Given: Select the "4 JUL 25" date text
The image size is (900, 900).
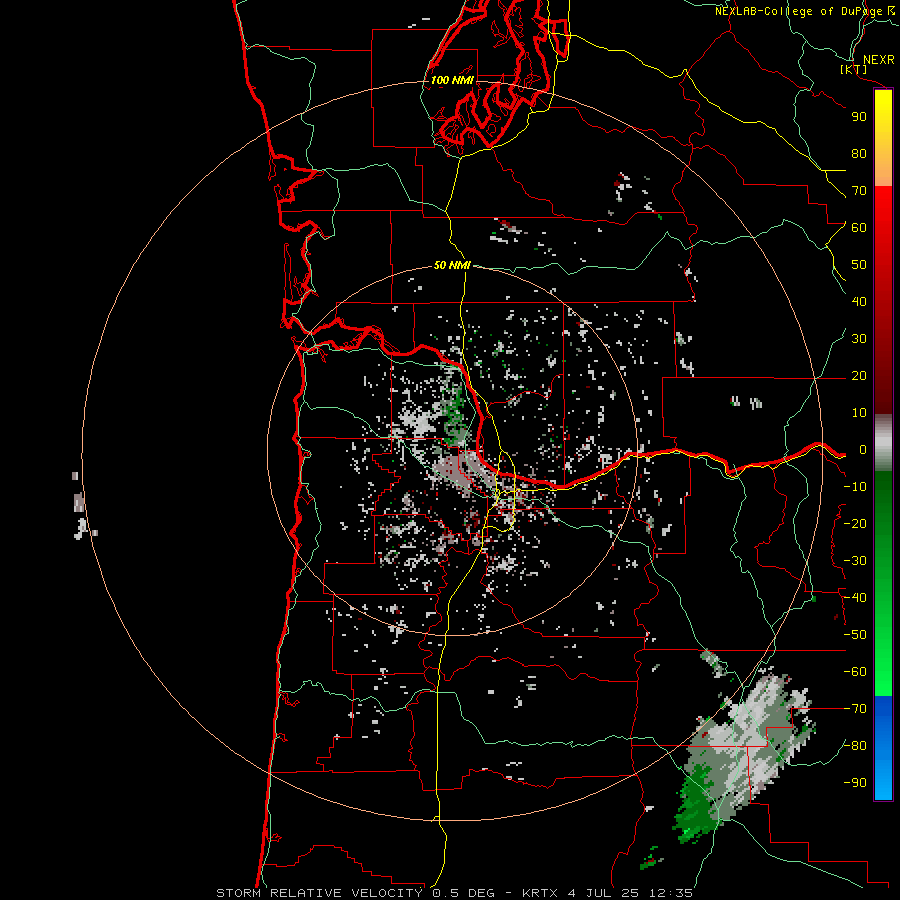Looking at the screenshot, I should click(604, 893).
